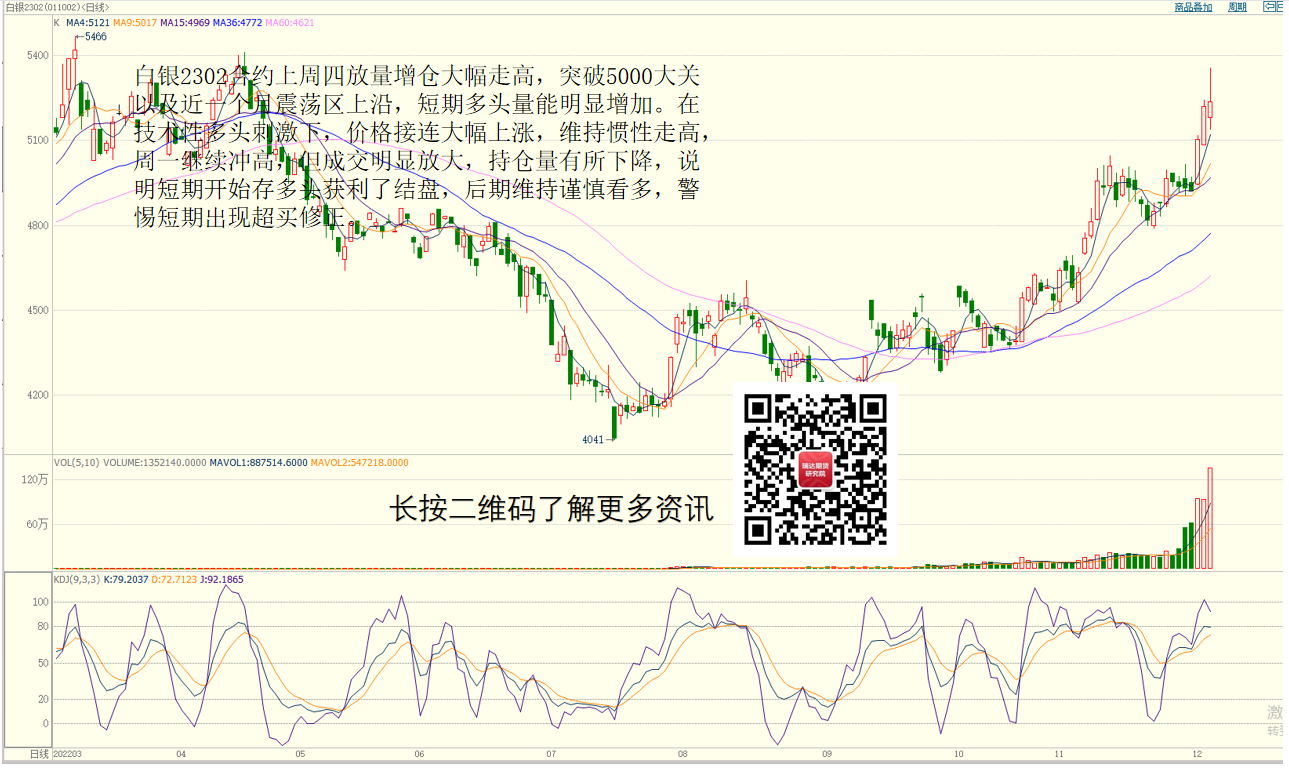
Task: Click the 商品叠加 link at top right
Action: pyautogui.click(x=1192, y=7)
